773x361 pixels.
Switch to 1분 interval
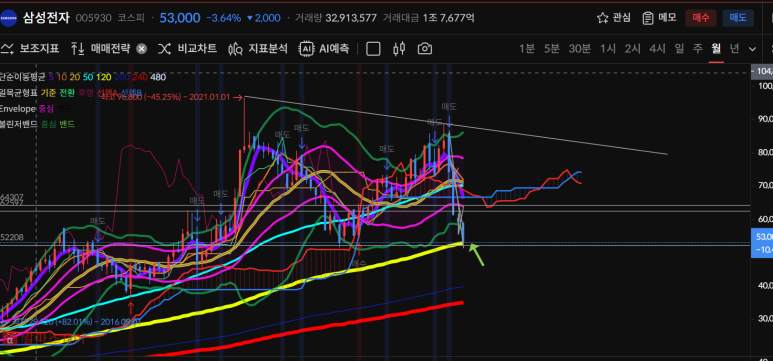[527, 48]
